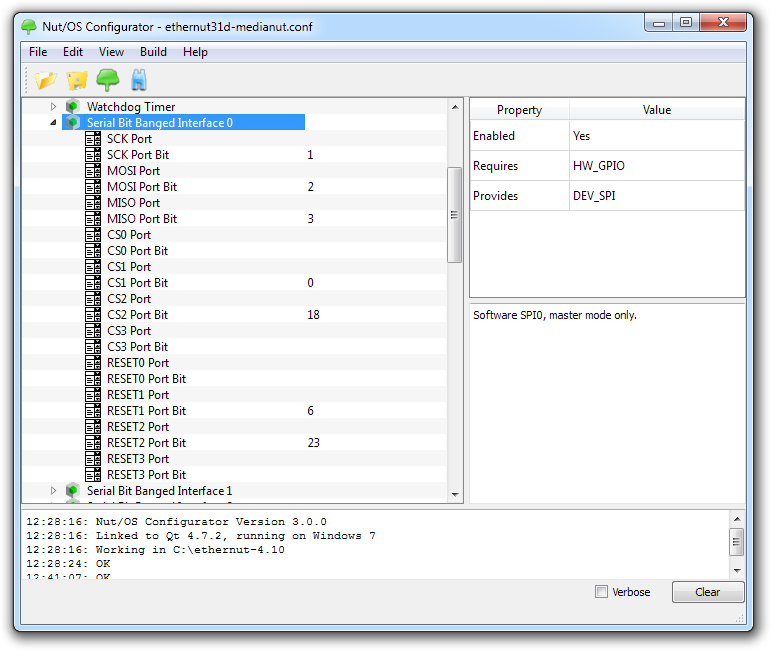Select the RESET0 Port Bit row

click(234, 379)
